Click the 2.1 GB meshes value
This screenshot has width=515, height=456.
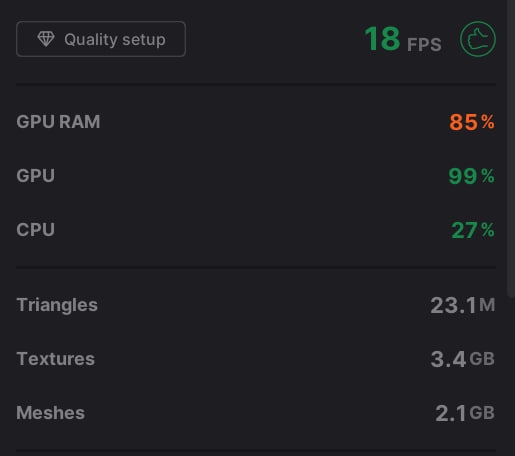pyautogui.click(x=465, y=413)
